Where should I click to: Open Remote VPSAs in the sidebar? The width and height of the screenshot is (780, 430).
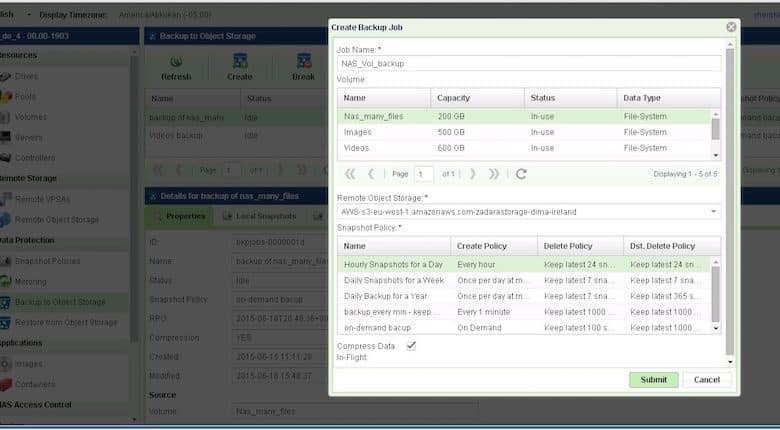pos(42,199)
